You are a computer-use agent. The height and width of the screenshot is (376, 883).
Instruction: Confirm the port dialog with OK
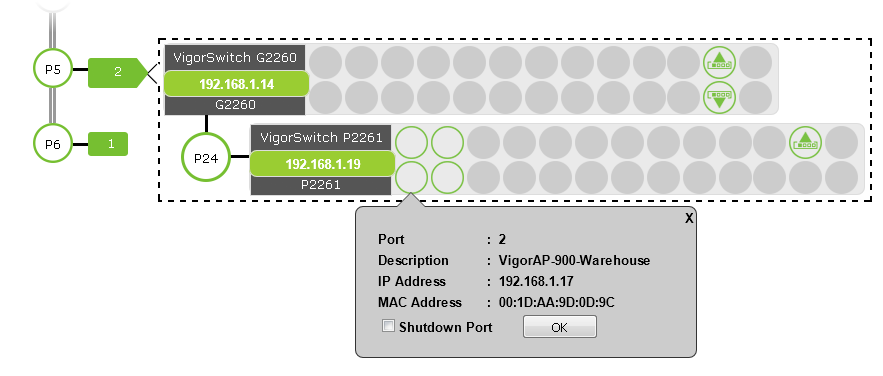[559, 327]
